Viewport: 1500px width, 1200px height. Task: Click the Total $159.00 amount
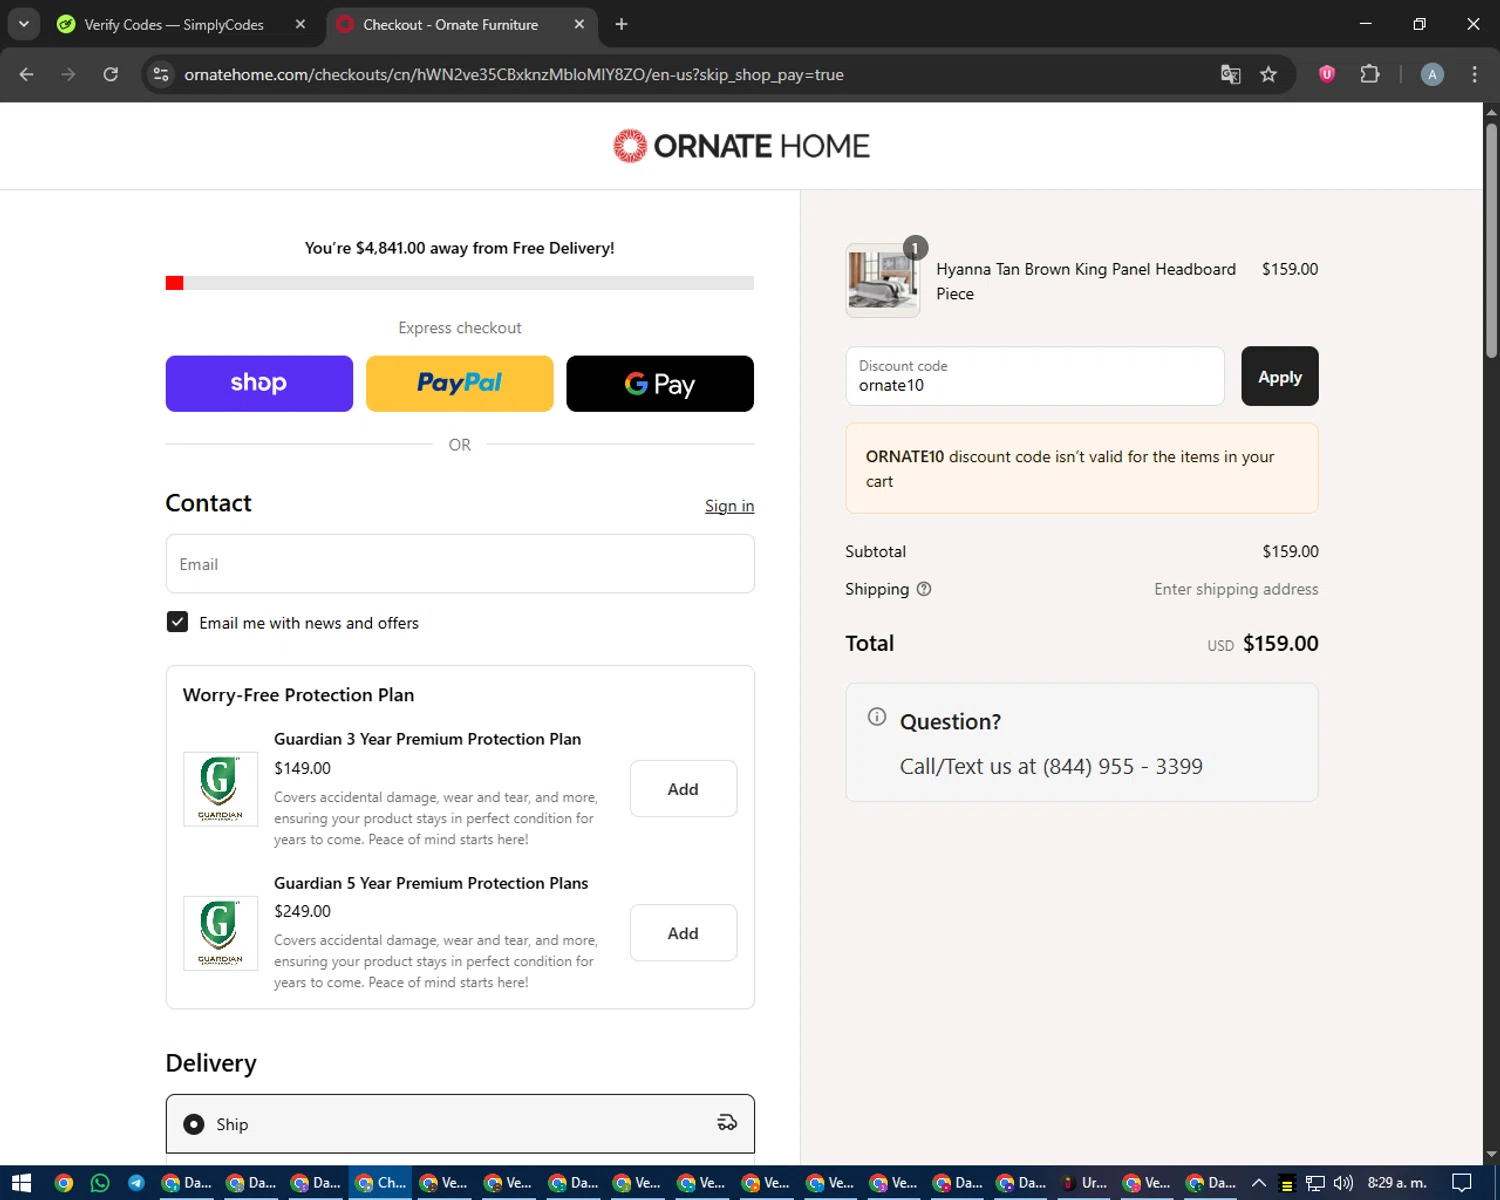tap(1280, 643)
